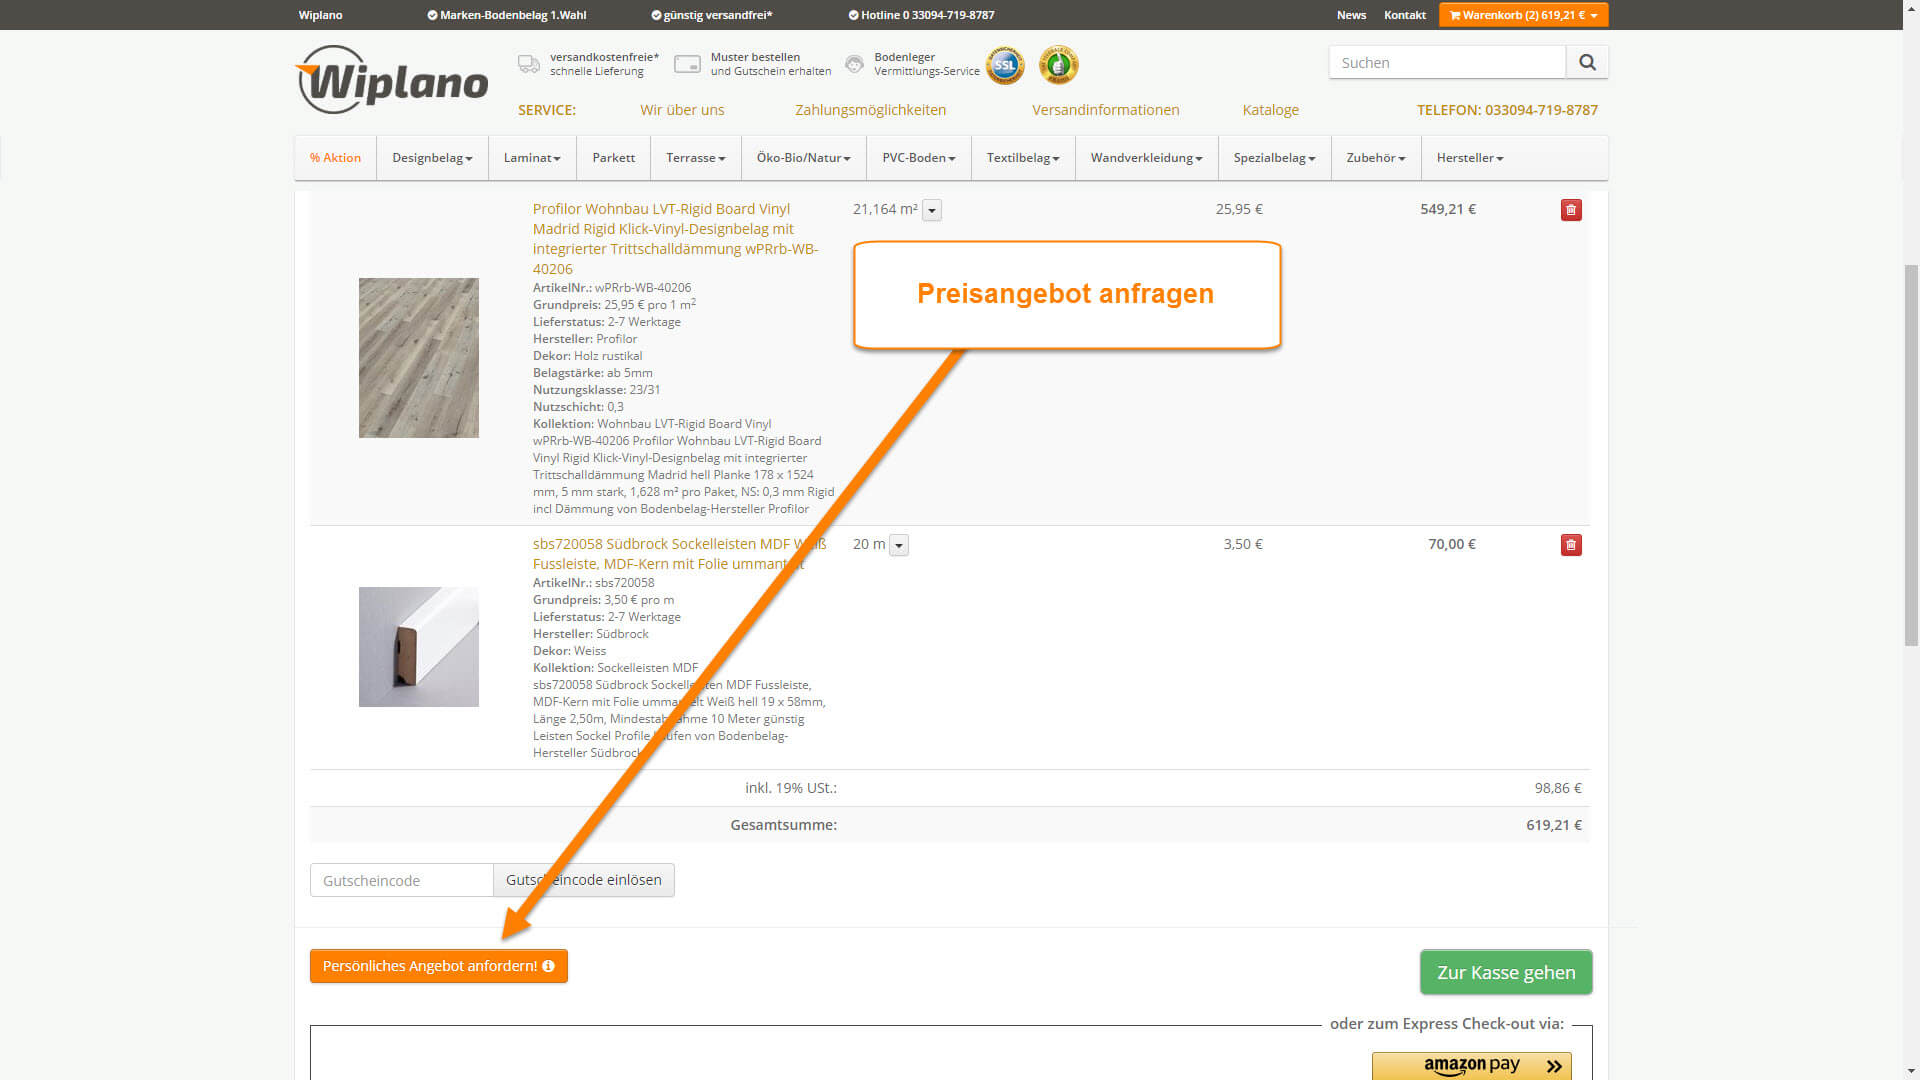
Task: Open the Warenkorb cart dropdown
Action: pyautogui.click(x=1523, y=15)
